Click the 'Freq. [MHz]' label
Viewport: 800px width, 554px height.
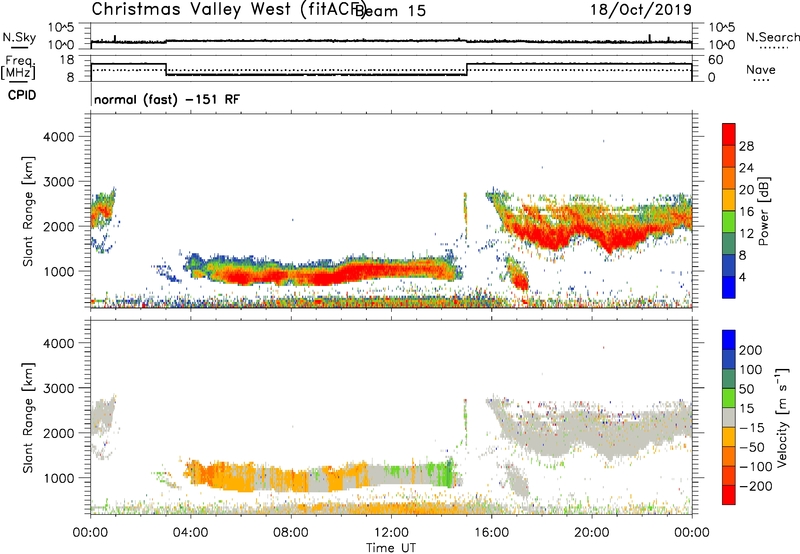[x=18, y=68]
